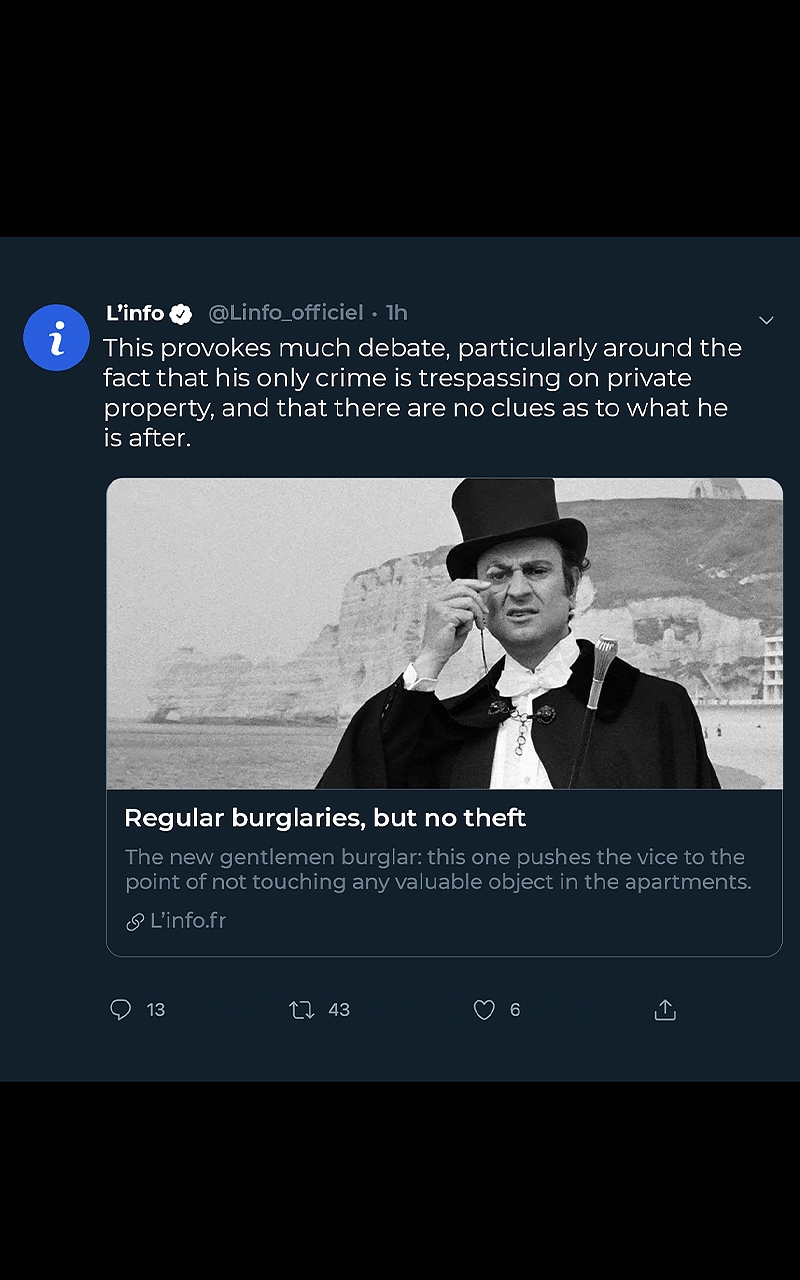
Task: Click the reply count of 13
Action: [156, 1010]
